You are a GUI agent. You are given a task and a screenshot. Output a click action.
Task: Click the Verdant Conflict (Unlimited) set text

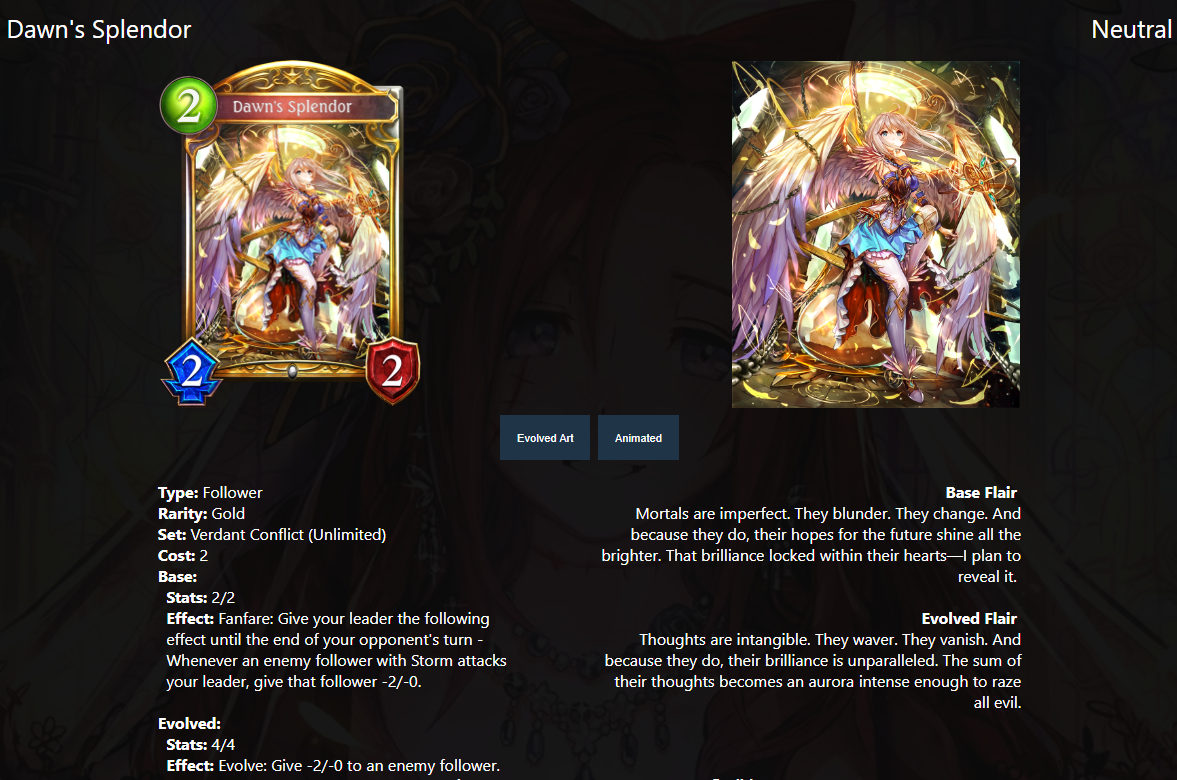tap(288, 535)
